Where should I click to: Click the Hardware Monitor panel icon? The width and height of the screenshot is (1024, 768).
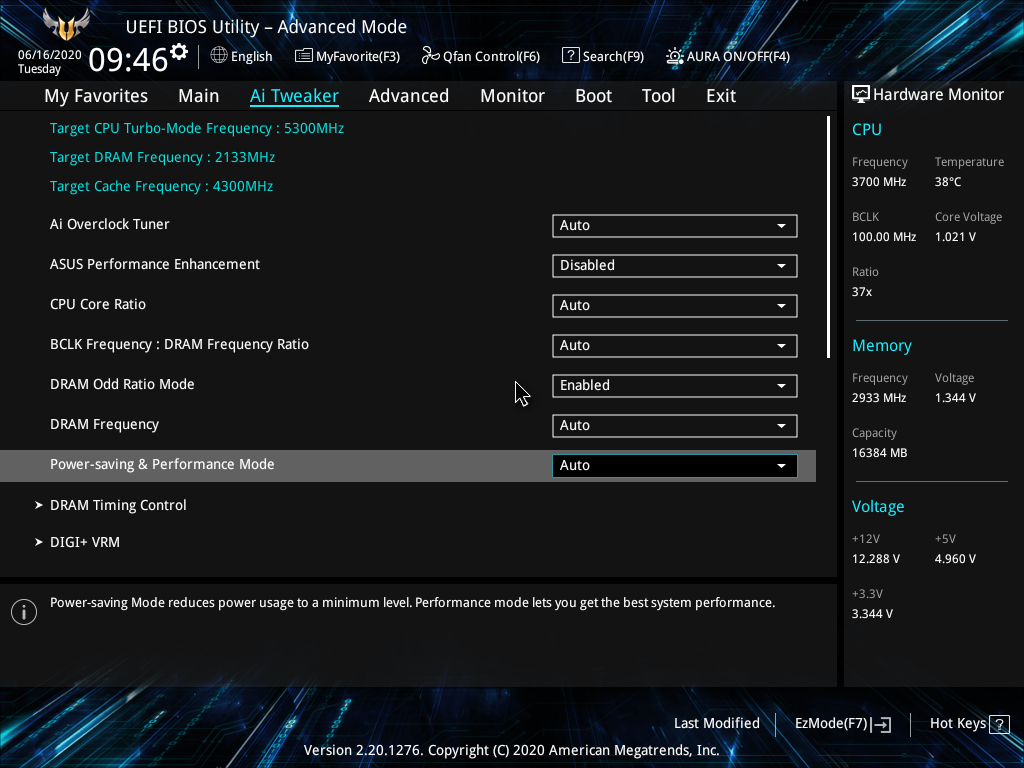coord(860,93)
